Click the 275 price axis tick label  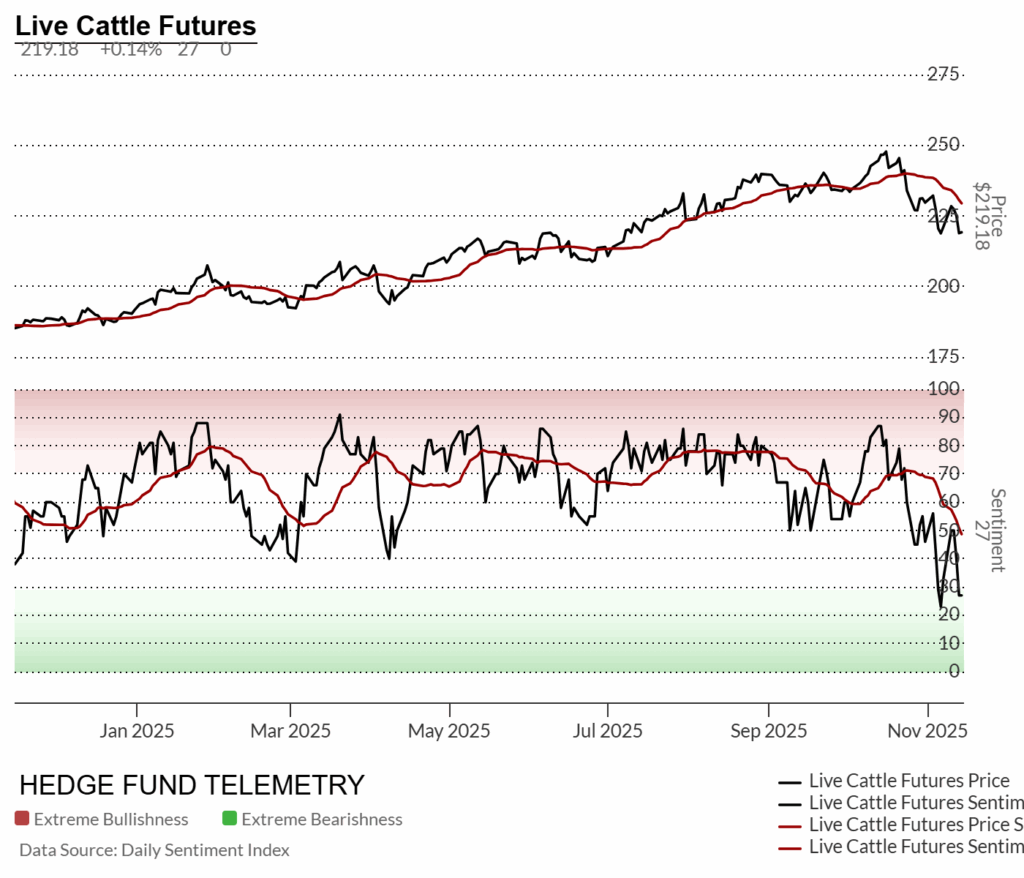pyautogui.click(x=945, y=74)
